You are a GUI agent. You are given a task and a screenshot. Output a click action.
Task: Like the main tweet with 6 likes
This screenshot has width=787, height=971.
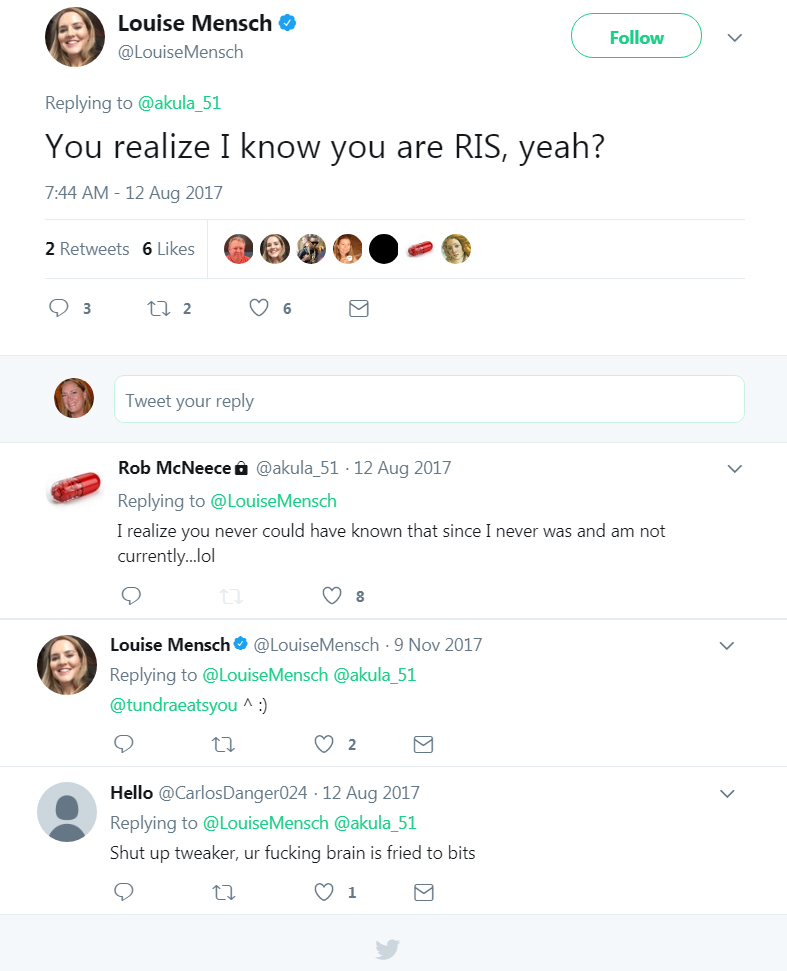click(259, 309)
